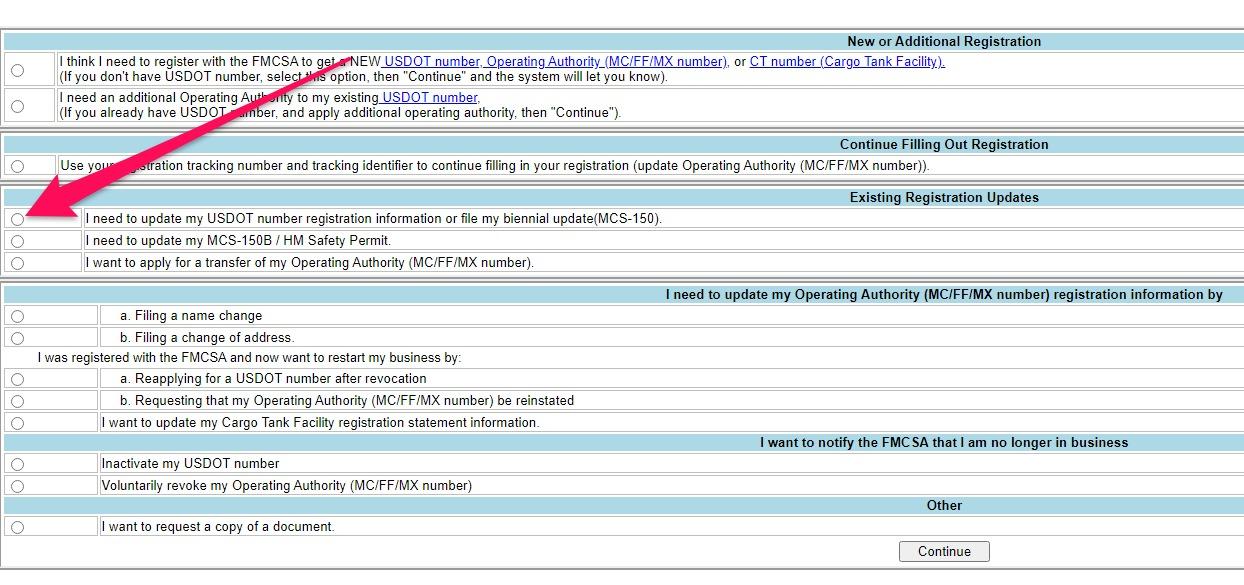Viewport: 1244px width, 585px height.
Task: Select the request a copy of a document option
Action: tap(17, 526)
